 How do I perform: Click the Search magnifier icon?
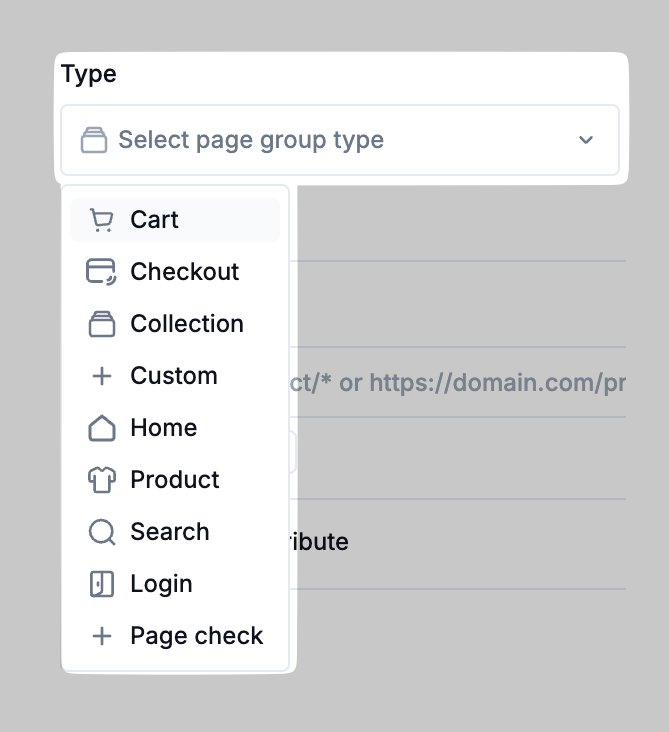tap(101, 532)
